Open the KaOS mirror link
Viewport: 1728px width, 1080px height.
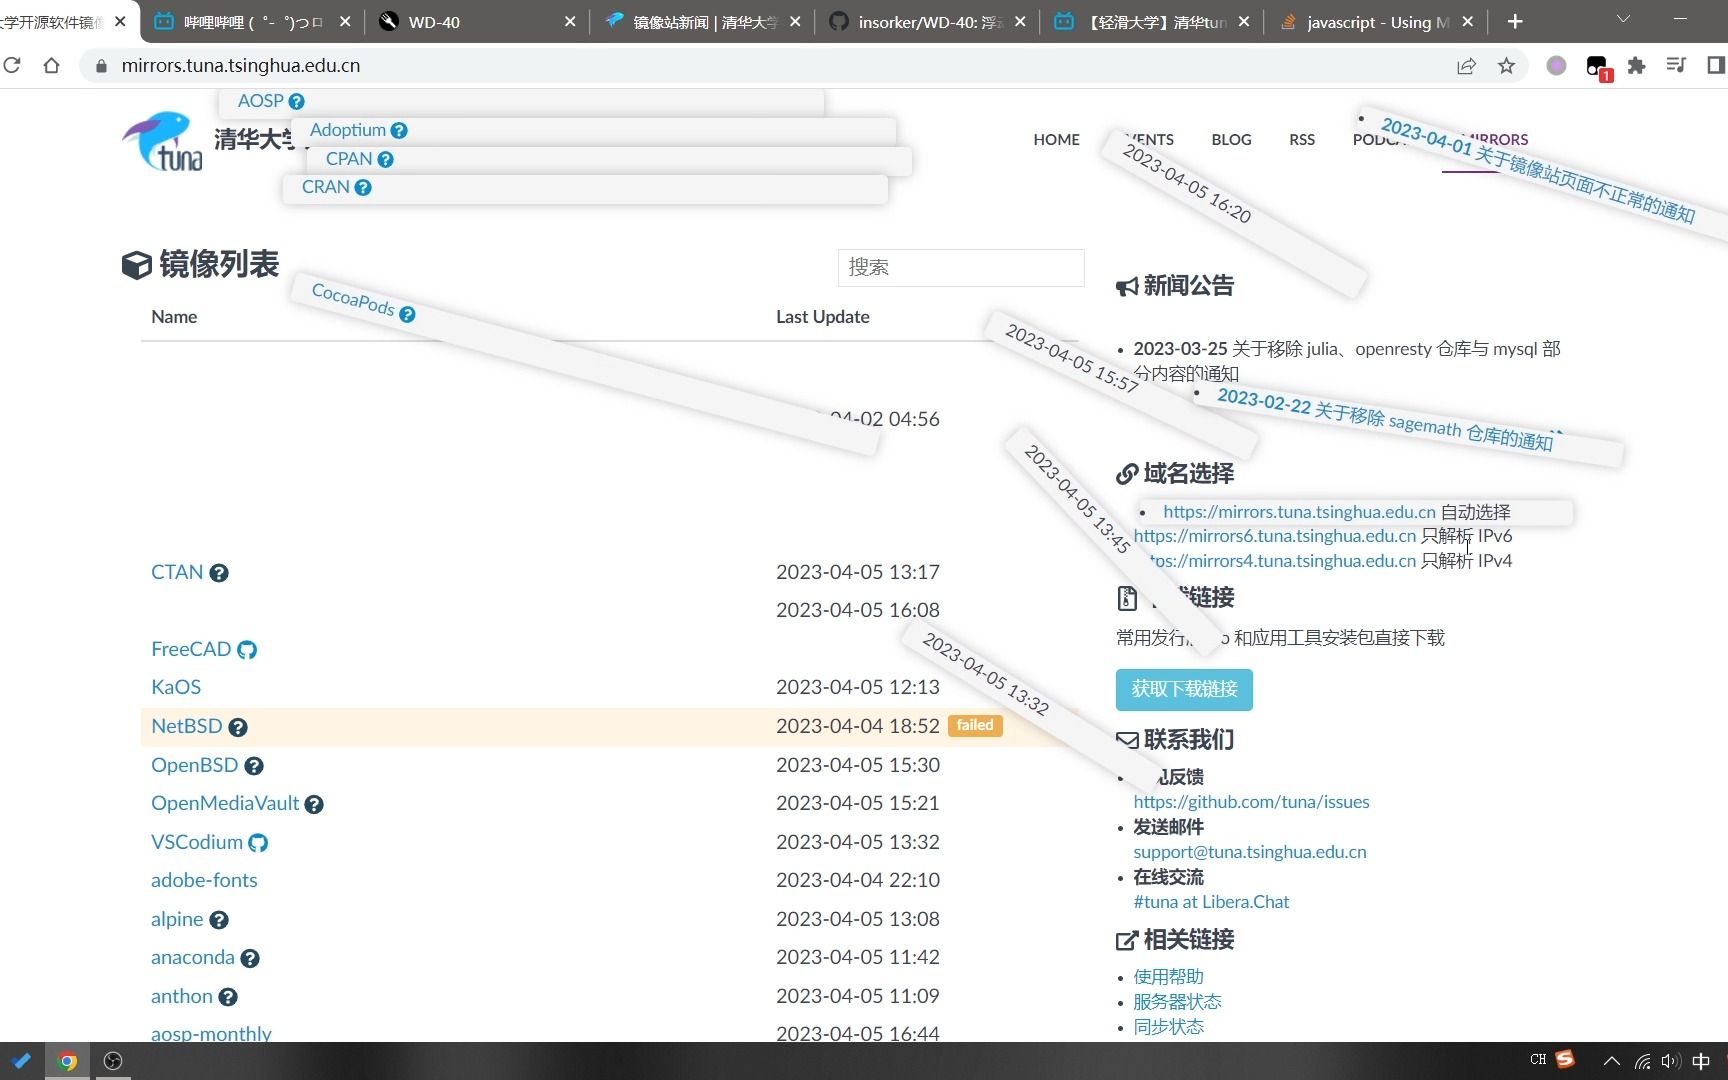(176, 687)
